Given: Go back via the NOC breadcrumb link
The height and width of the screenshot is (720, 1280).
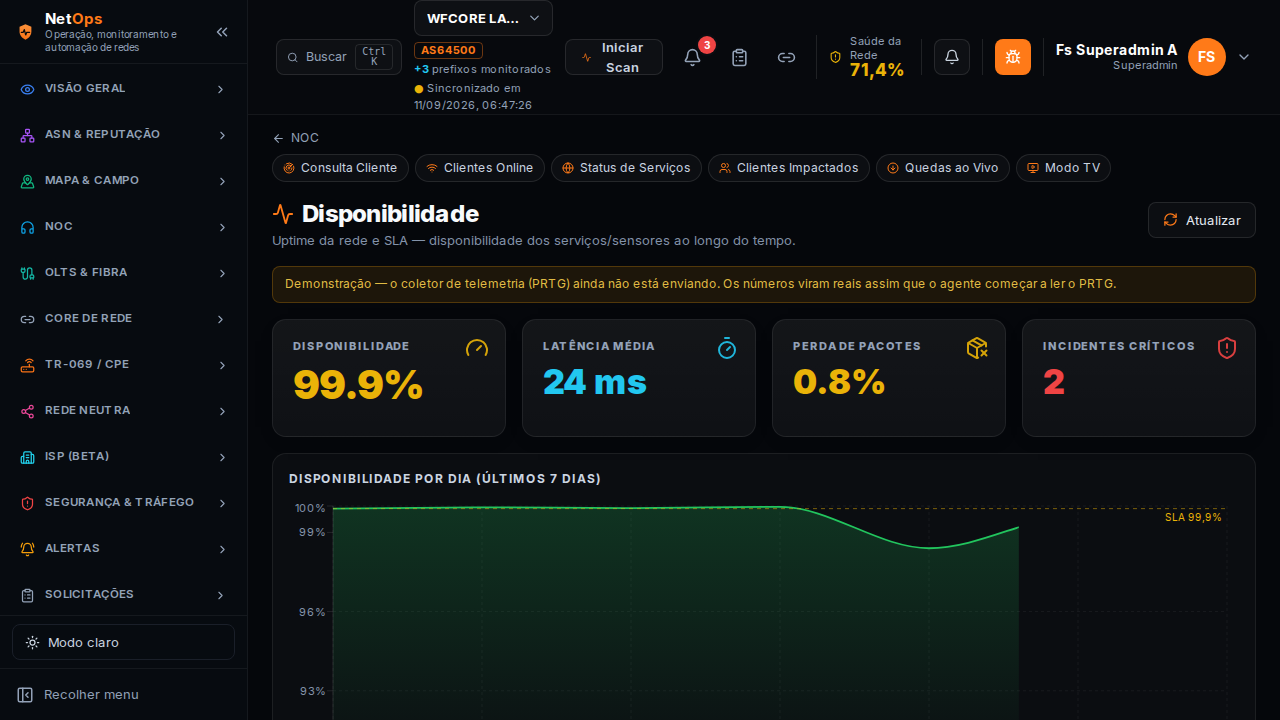Looking at the screenshot, I should coord(296,138).
